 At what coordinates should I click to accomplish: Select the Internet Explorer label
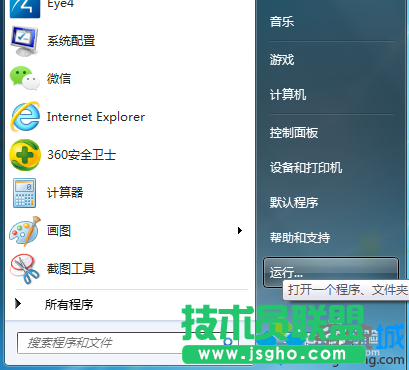click(96, 117)
